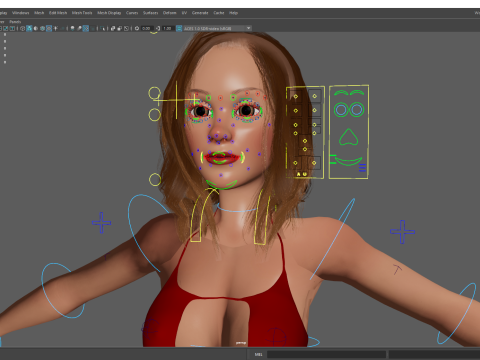This screenshot has width=480, height=360.
Task: Open the Generate menu
Action: point(200,13)
